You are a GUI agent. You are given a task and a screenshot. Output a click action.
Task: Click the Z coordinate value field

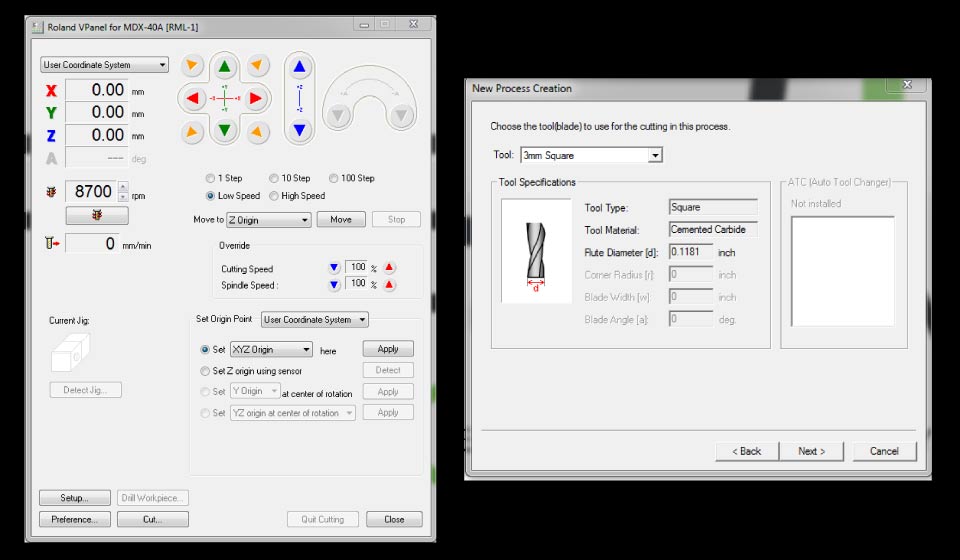pos(97,135)
